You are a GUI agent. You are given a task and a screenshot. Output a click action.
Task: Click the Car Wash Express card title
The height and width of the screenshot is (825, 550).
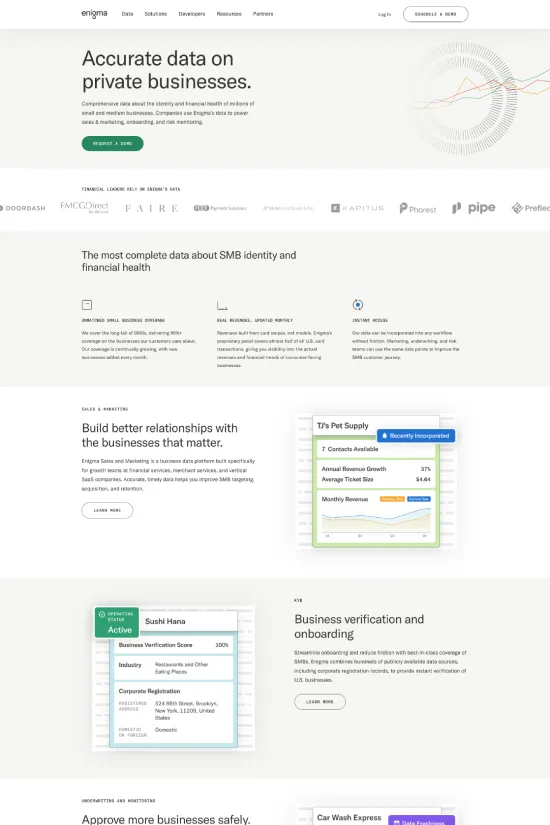pos(349,818)
